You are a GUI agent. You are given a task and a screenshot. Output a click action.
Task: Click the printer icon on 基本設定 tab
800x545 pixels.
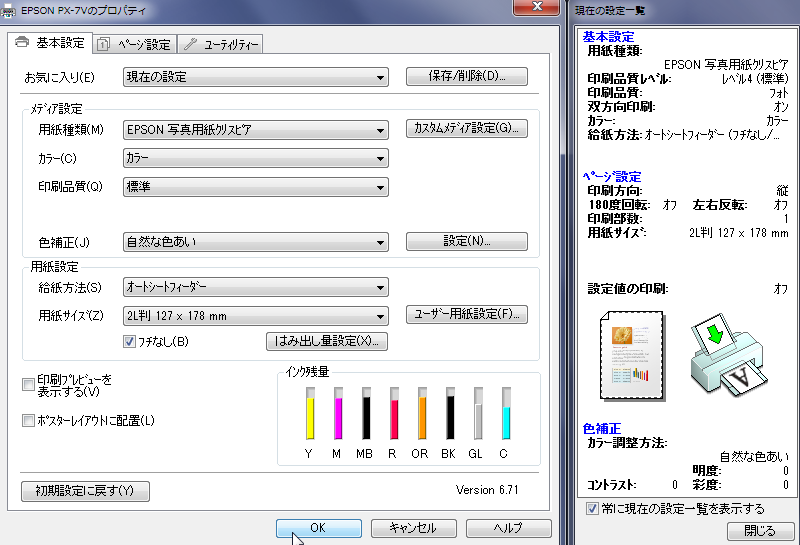point(22,42)
